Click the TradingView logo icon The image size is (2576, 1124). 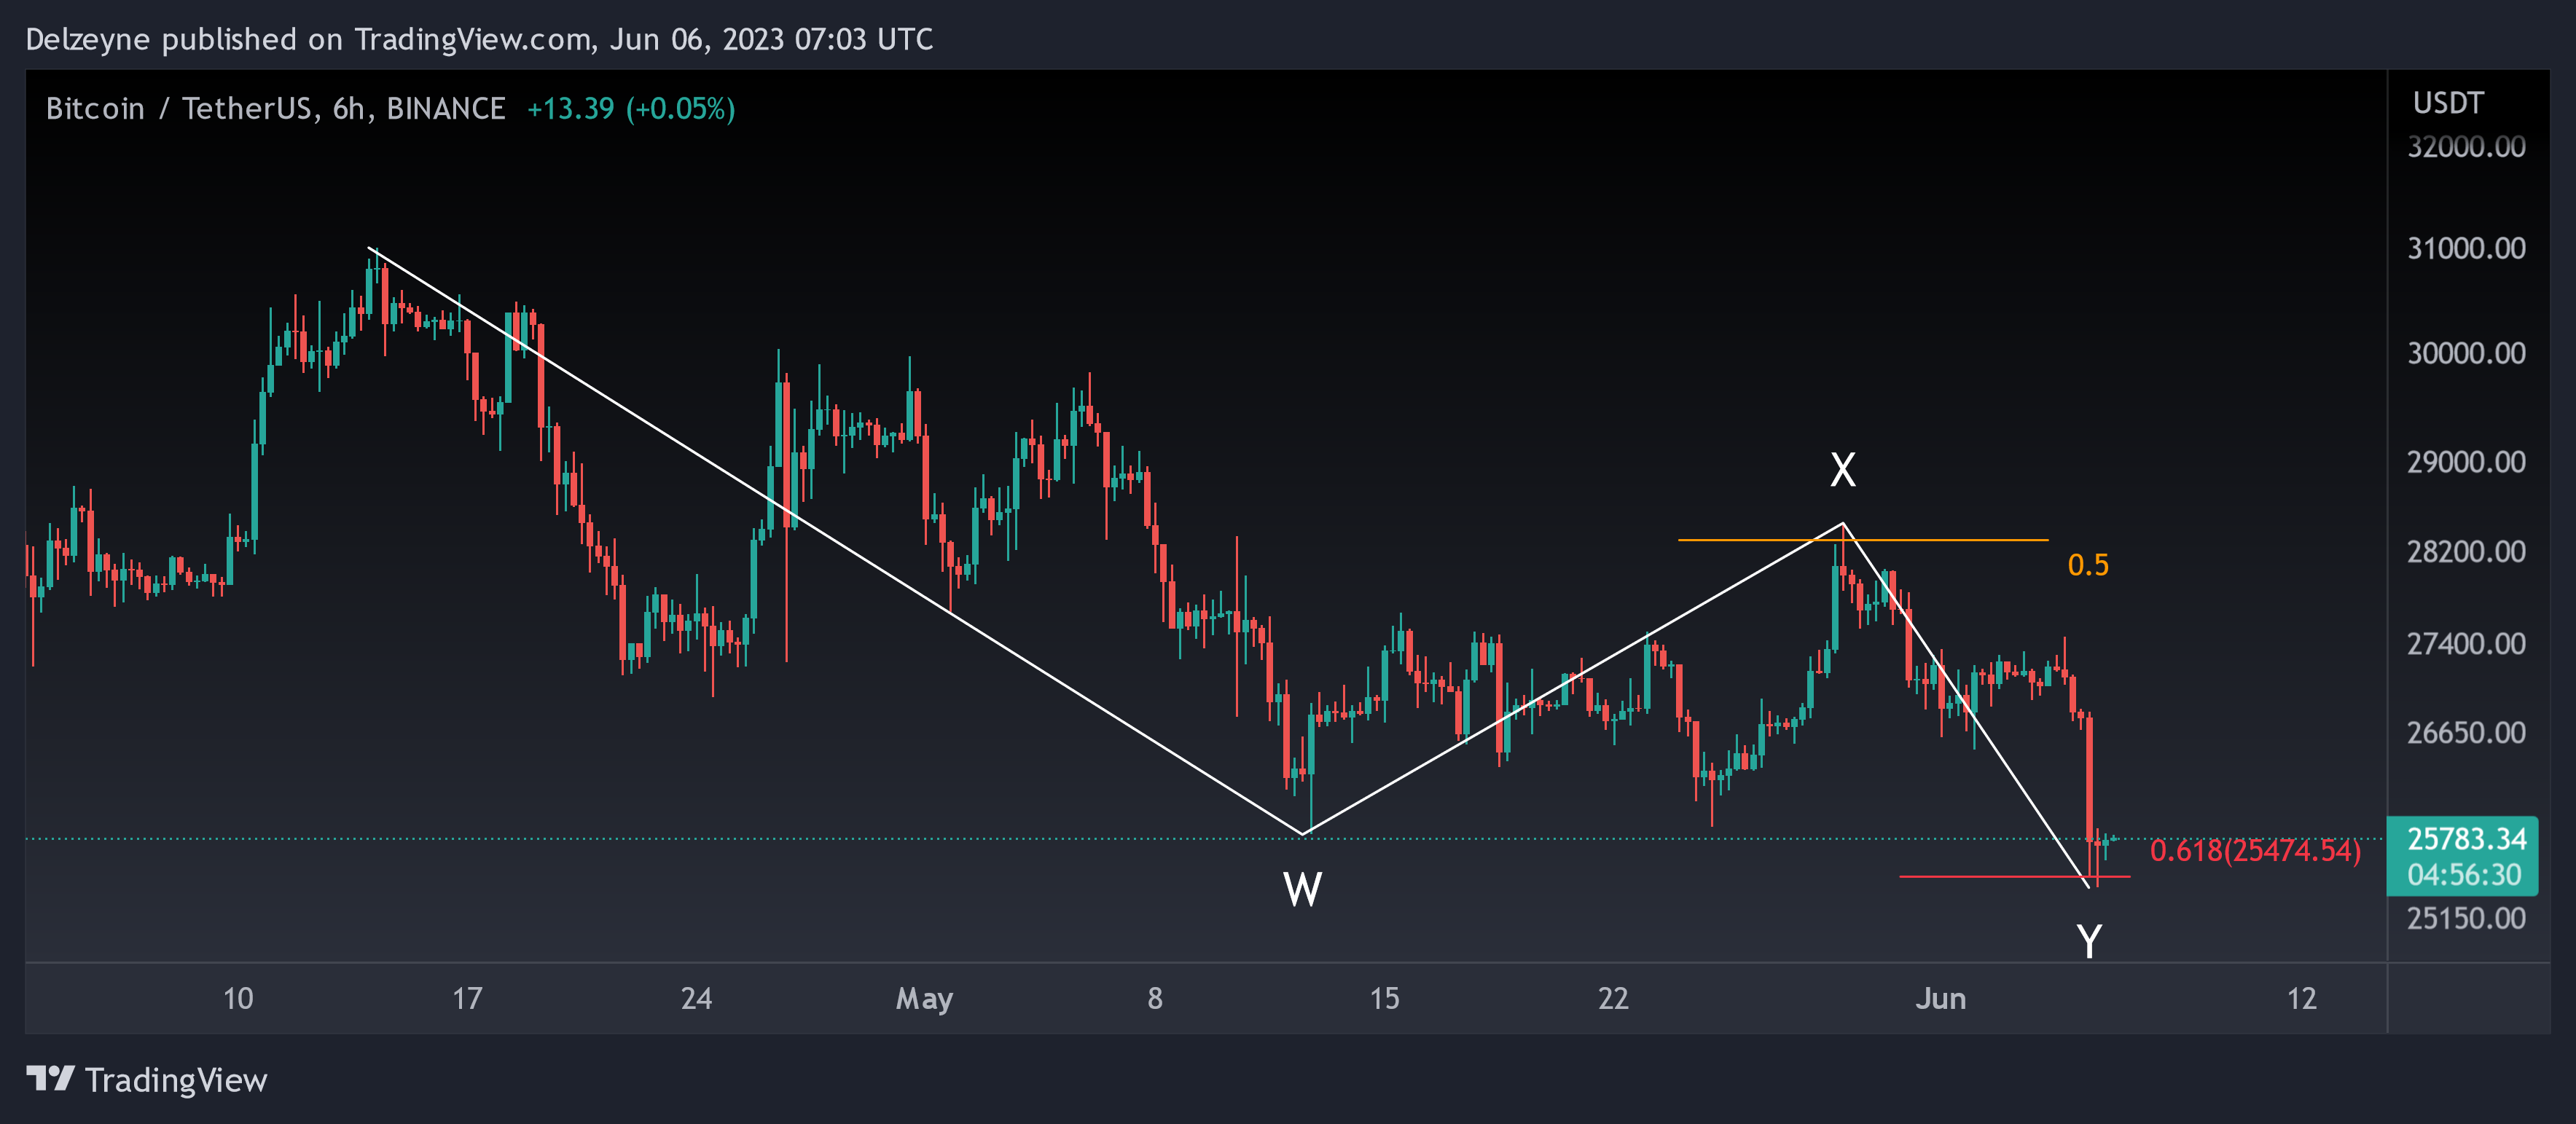(x=50, y=1079)
